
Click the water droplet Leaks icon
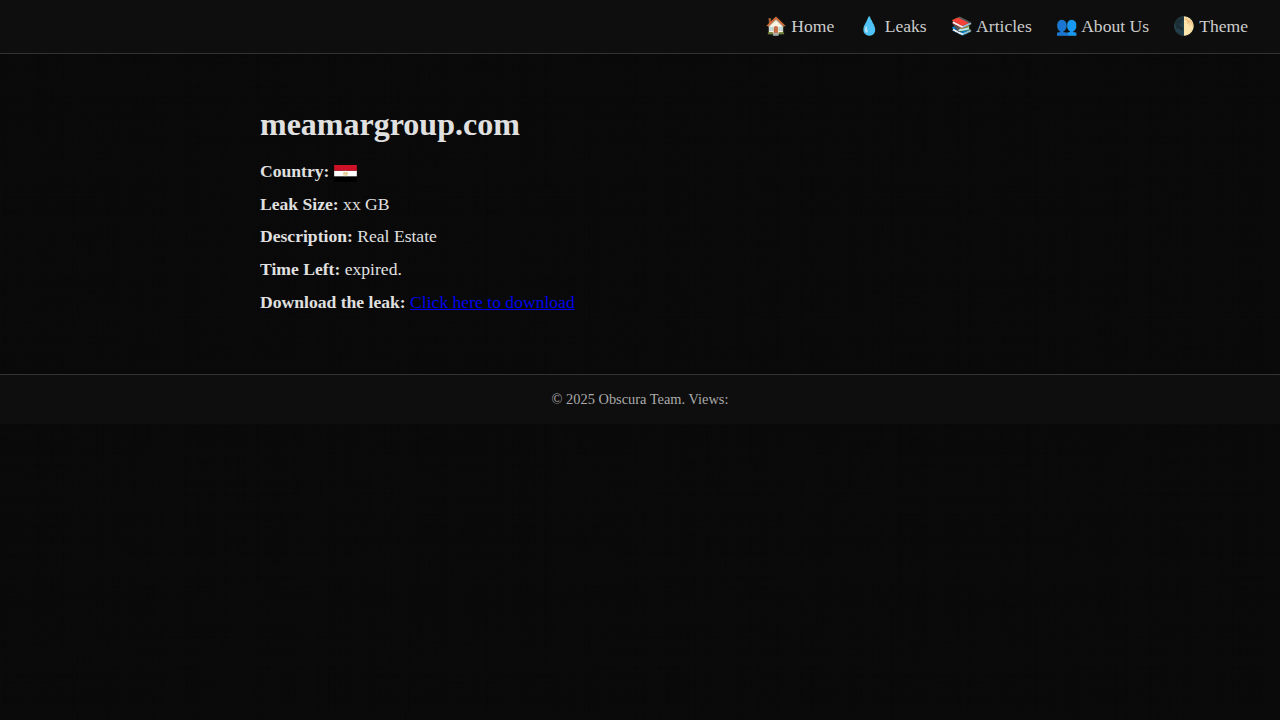coord(869,26)
